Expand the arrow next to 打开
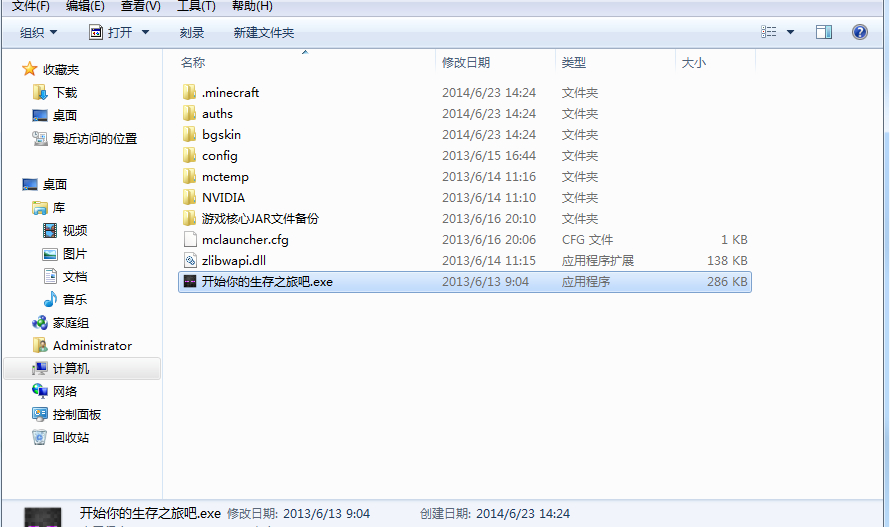Image resolution: width=890 pixels, height=527 pixels. tap(145, 32)
